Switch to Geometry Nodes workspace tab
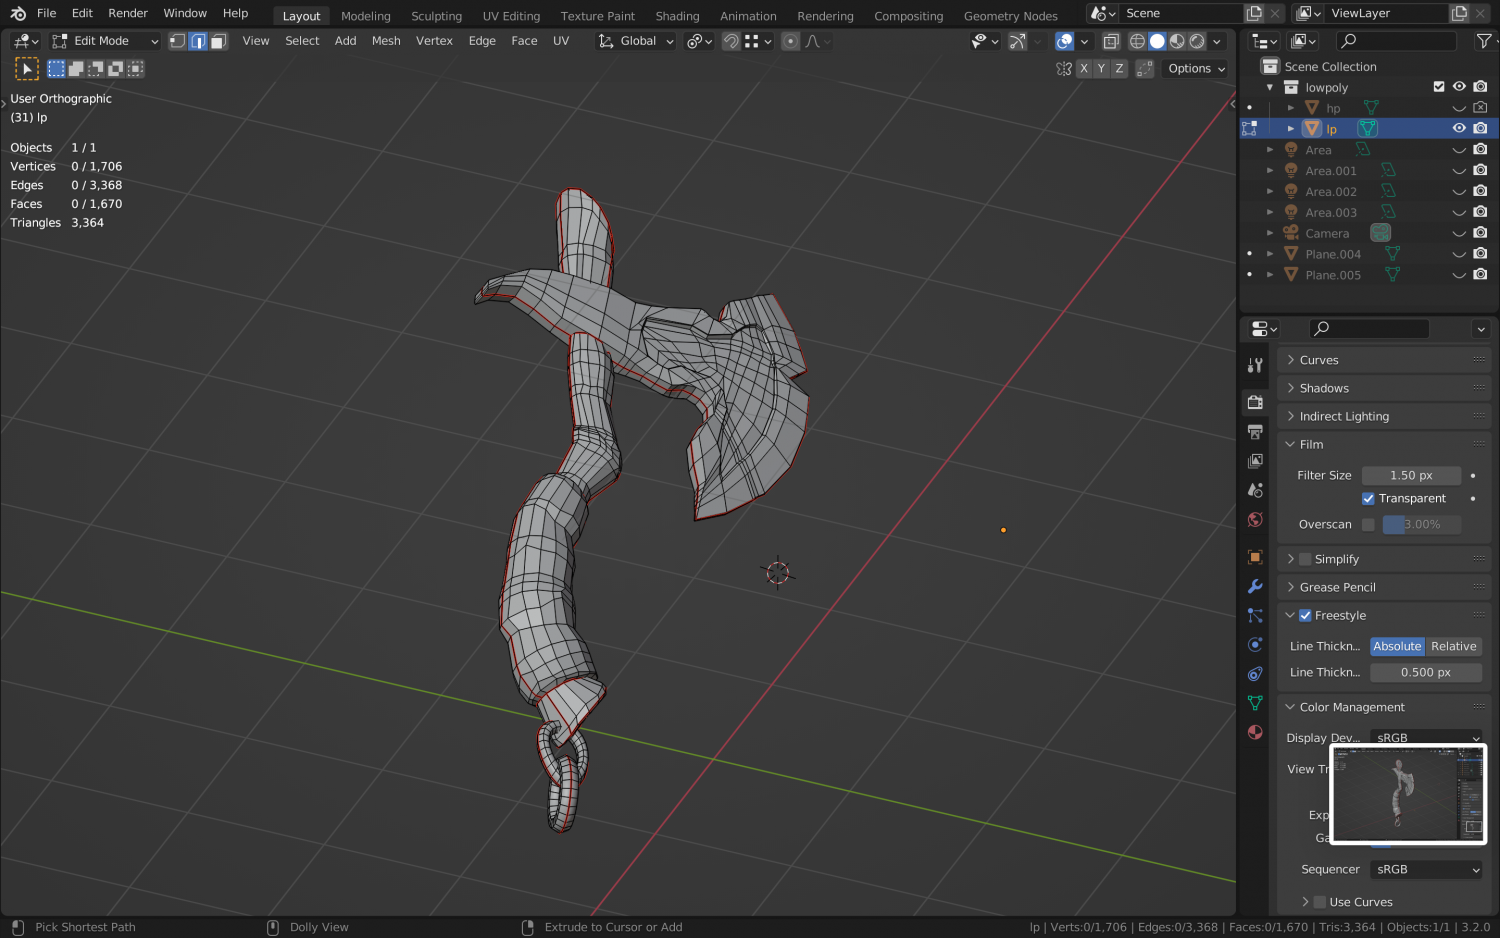This screenshot has height=938, width=1500. [1010, 16]
